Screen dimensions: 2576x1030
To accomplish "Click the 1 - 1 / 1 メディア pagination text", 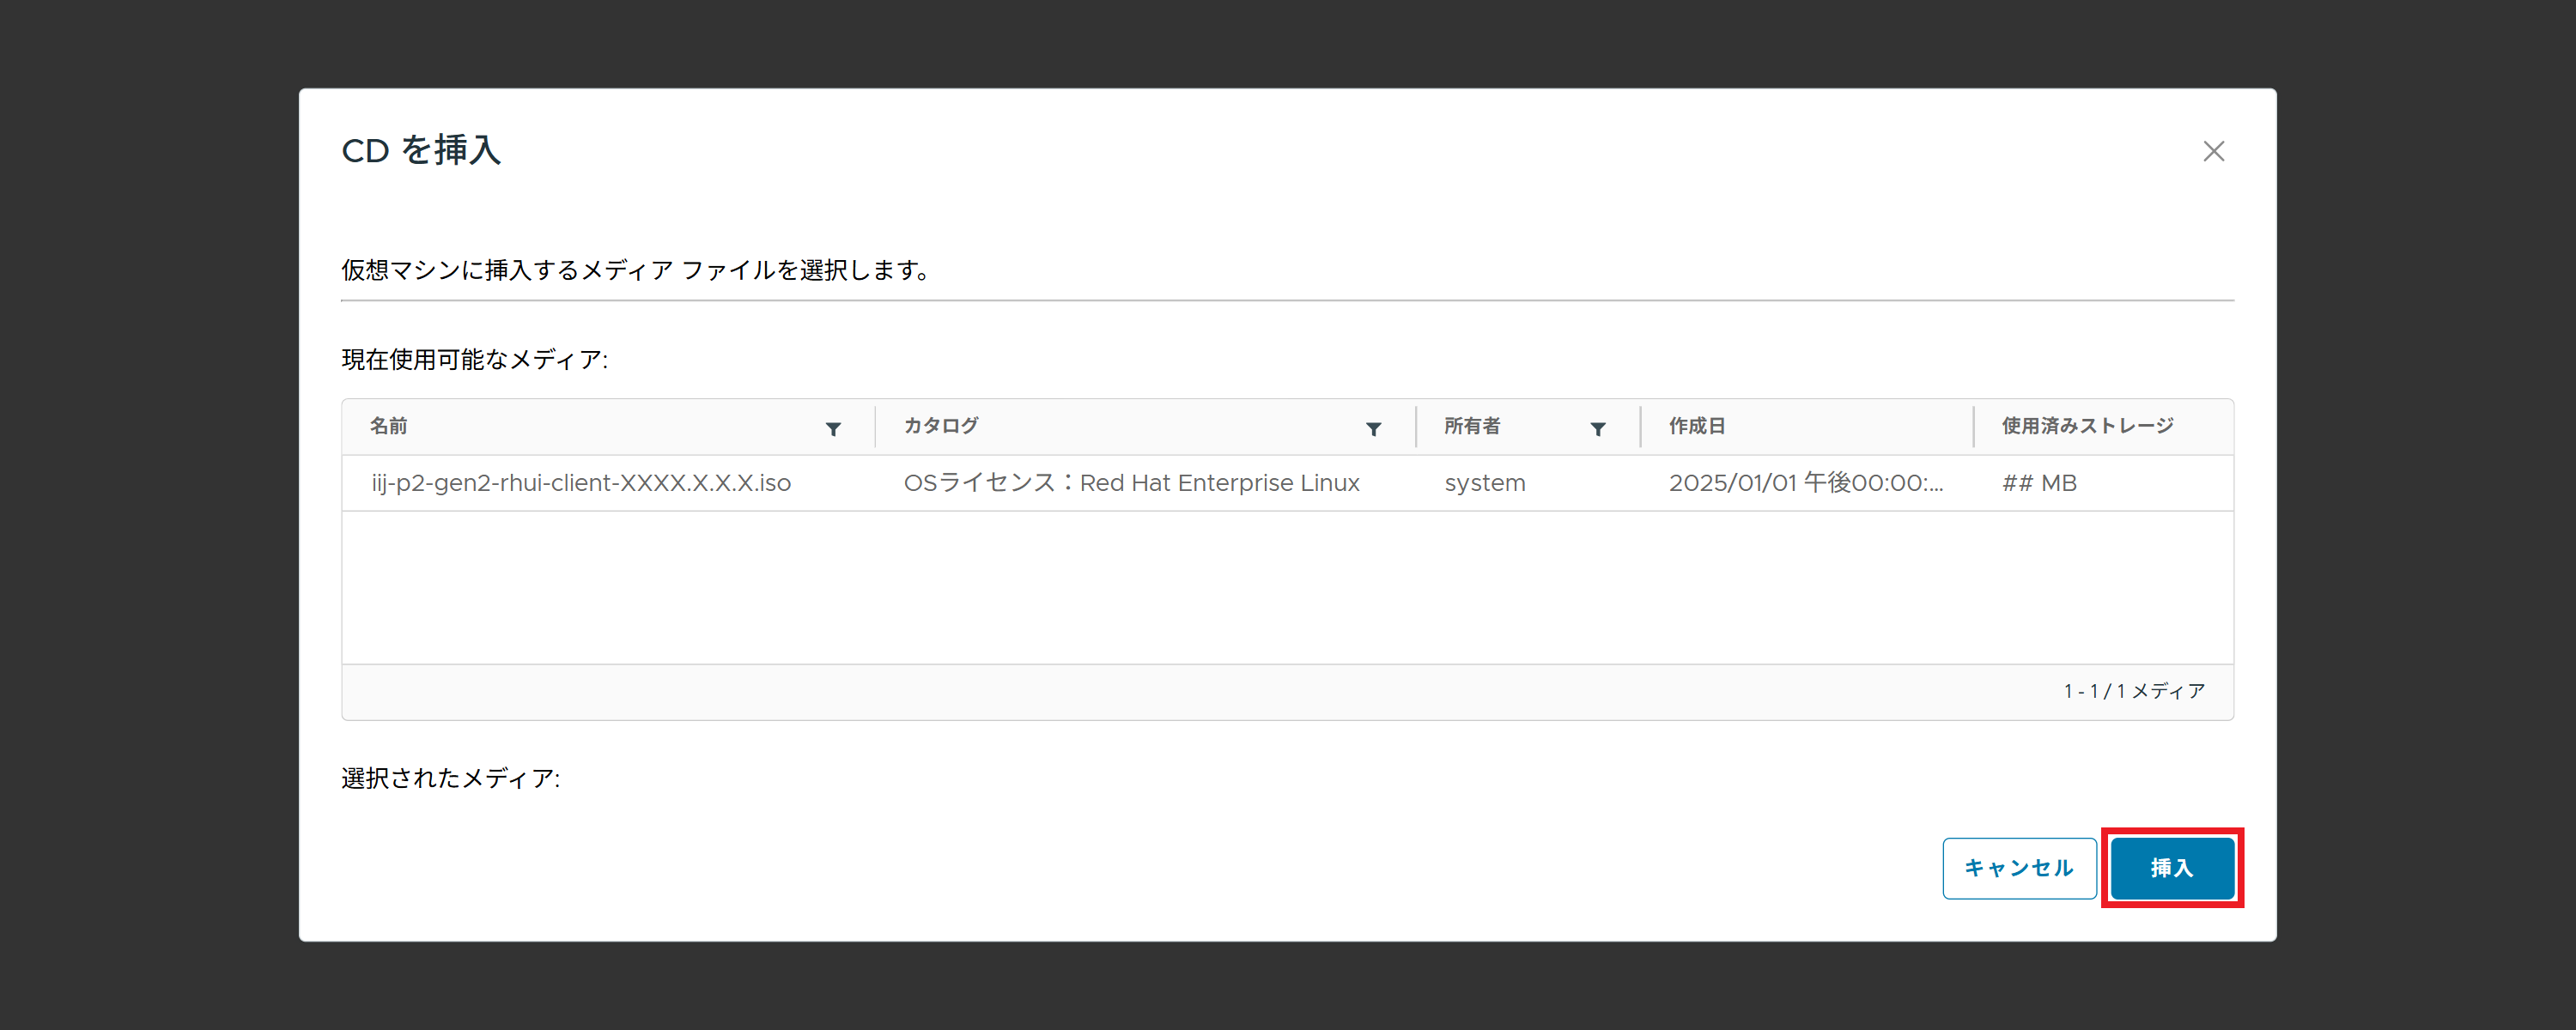I will pos(2134,691).
